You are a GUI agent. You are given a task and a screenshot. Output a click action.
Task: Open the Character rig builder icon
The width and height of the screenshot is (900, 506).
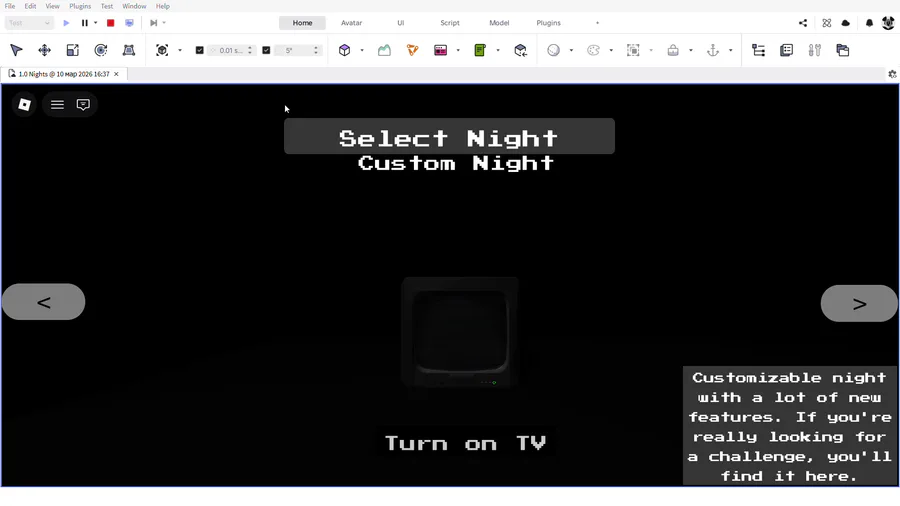[412, 50]
